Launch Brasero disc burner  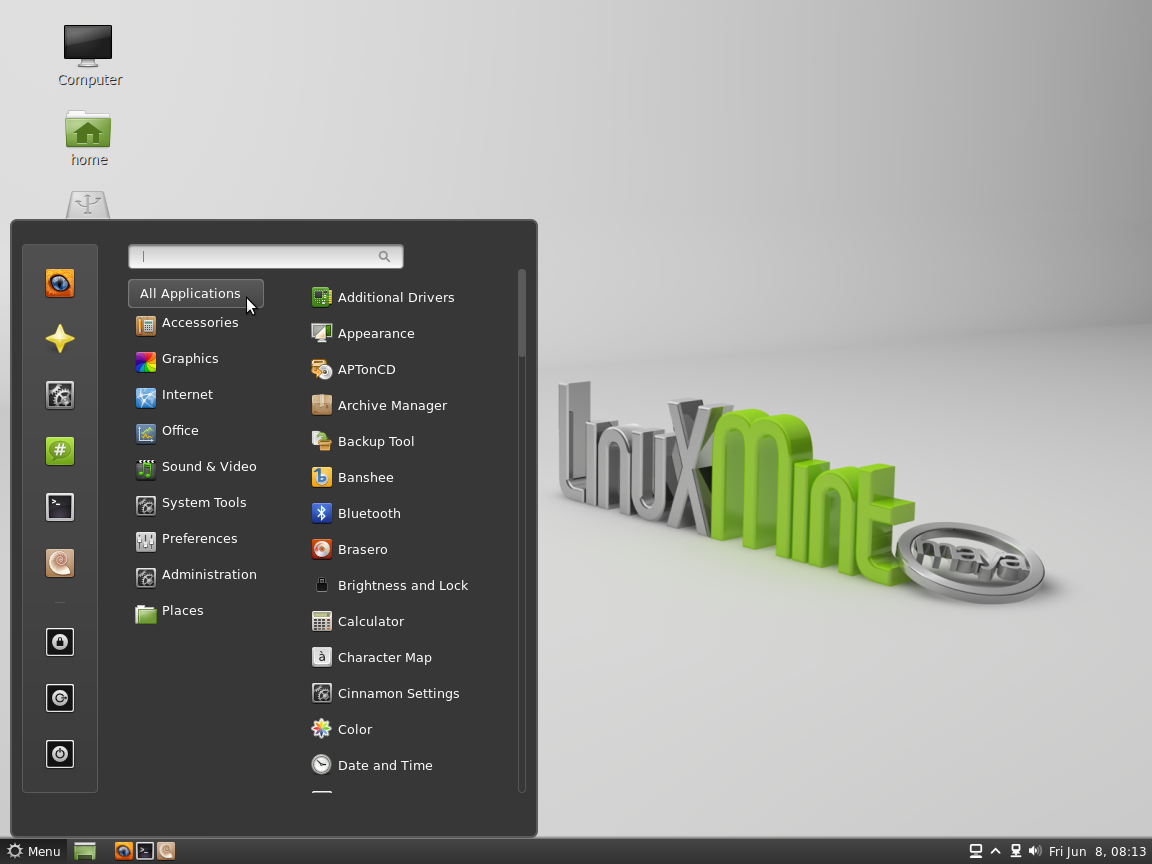(349, 550)
